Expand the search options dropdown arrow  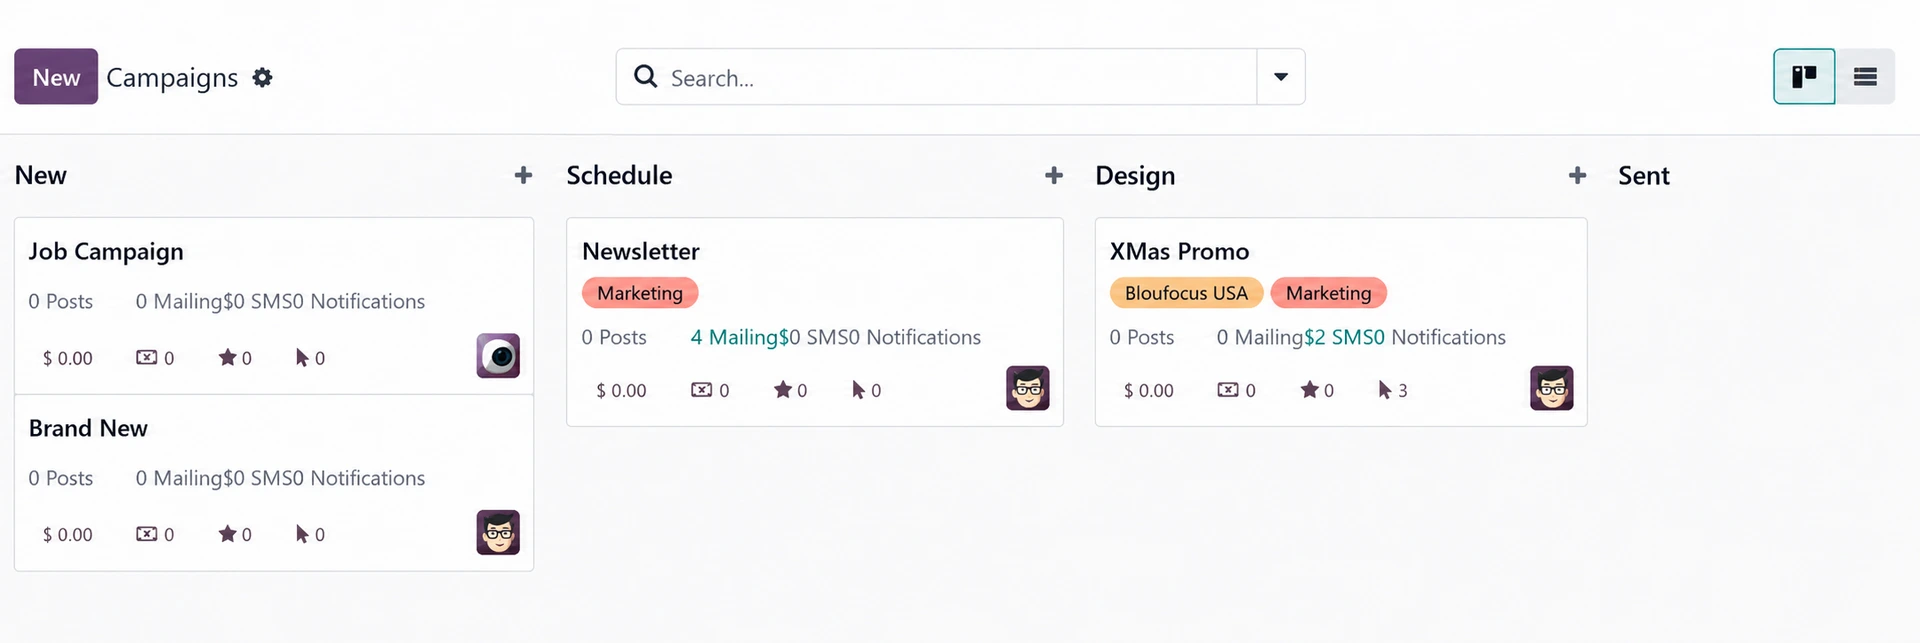[x=1281, y=77]
